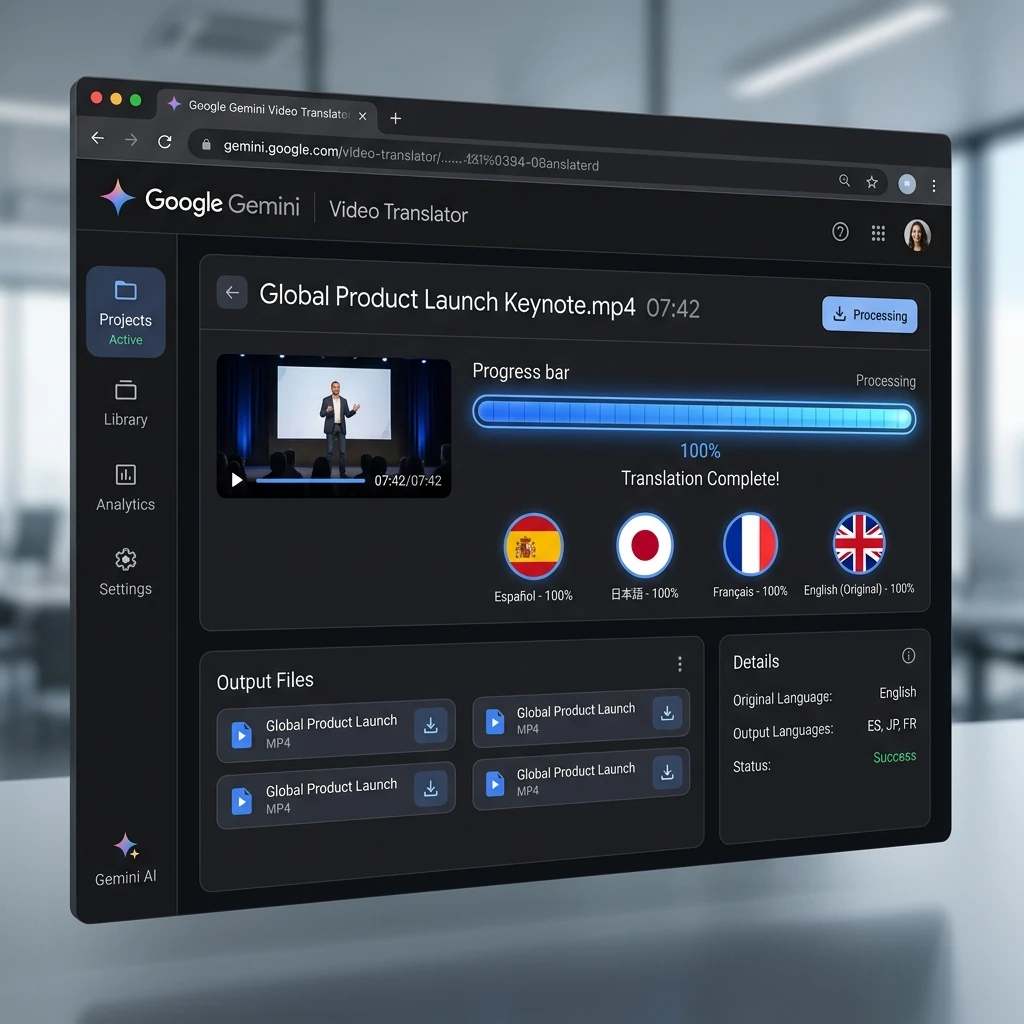Click the Success status value
The width and height of the screenshot is (1024, 1024).
895,757
